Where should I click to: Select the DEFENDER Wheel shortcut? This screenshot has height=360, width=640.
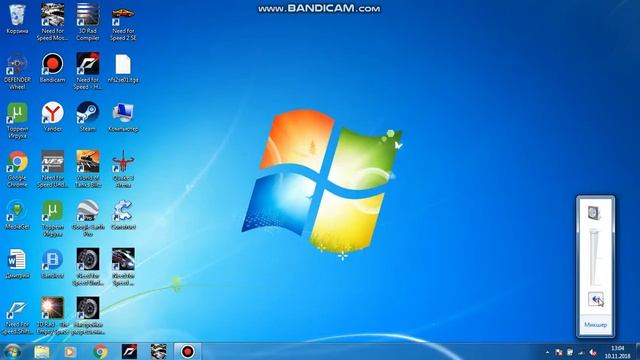coord(17,71)
